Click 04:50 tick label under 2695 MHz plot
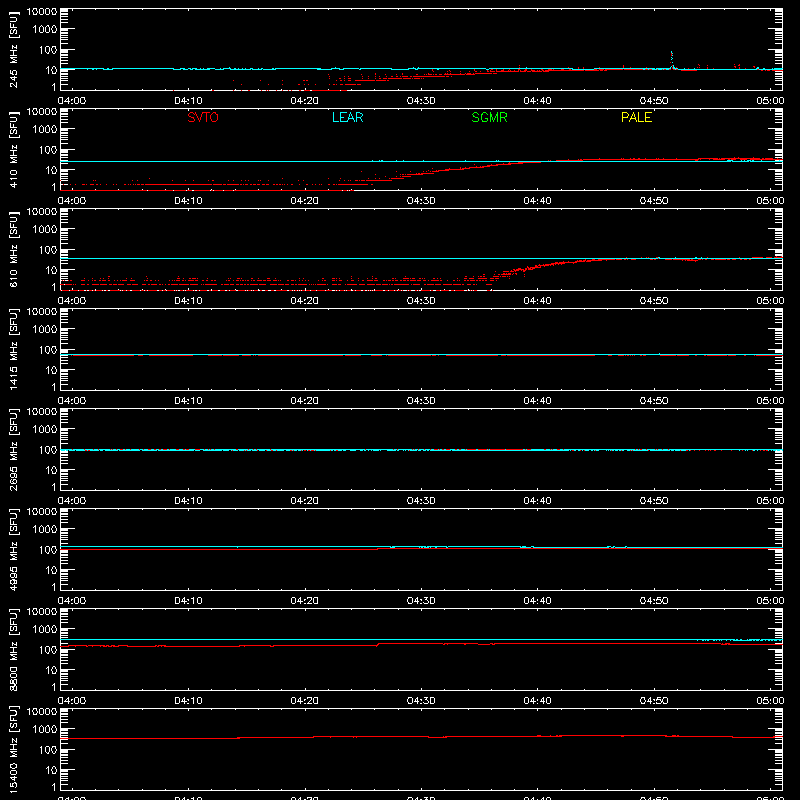 [x=654, y=501]
